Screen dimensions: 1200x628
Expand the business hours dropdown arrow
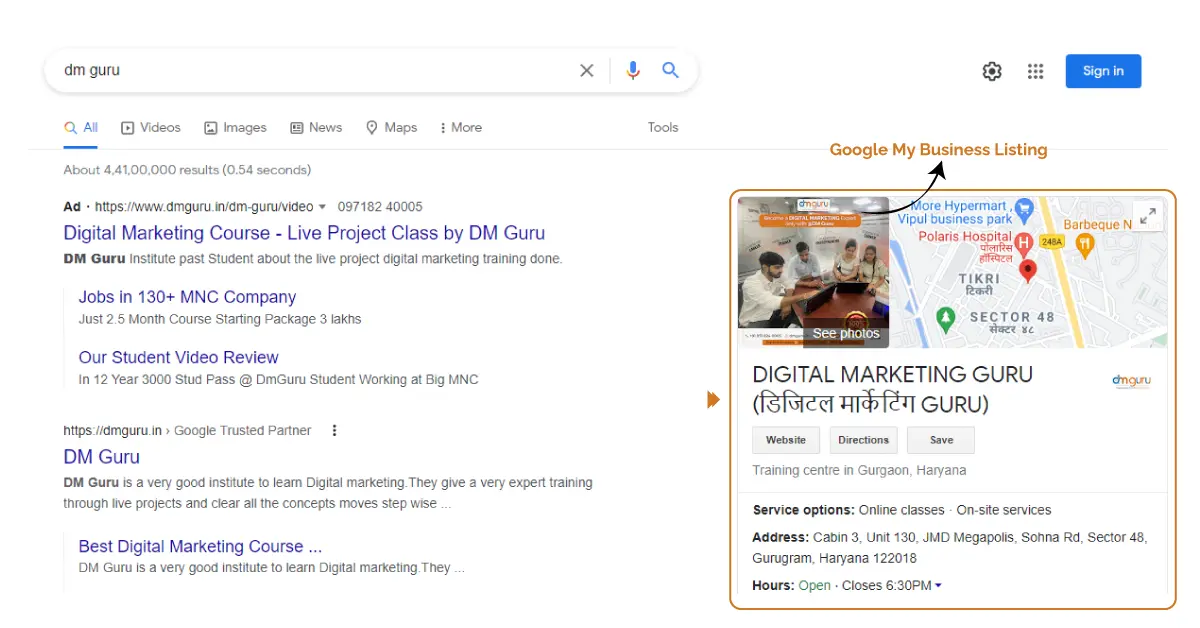(938, 586)
